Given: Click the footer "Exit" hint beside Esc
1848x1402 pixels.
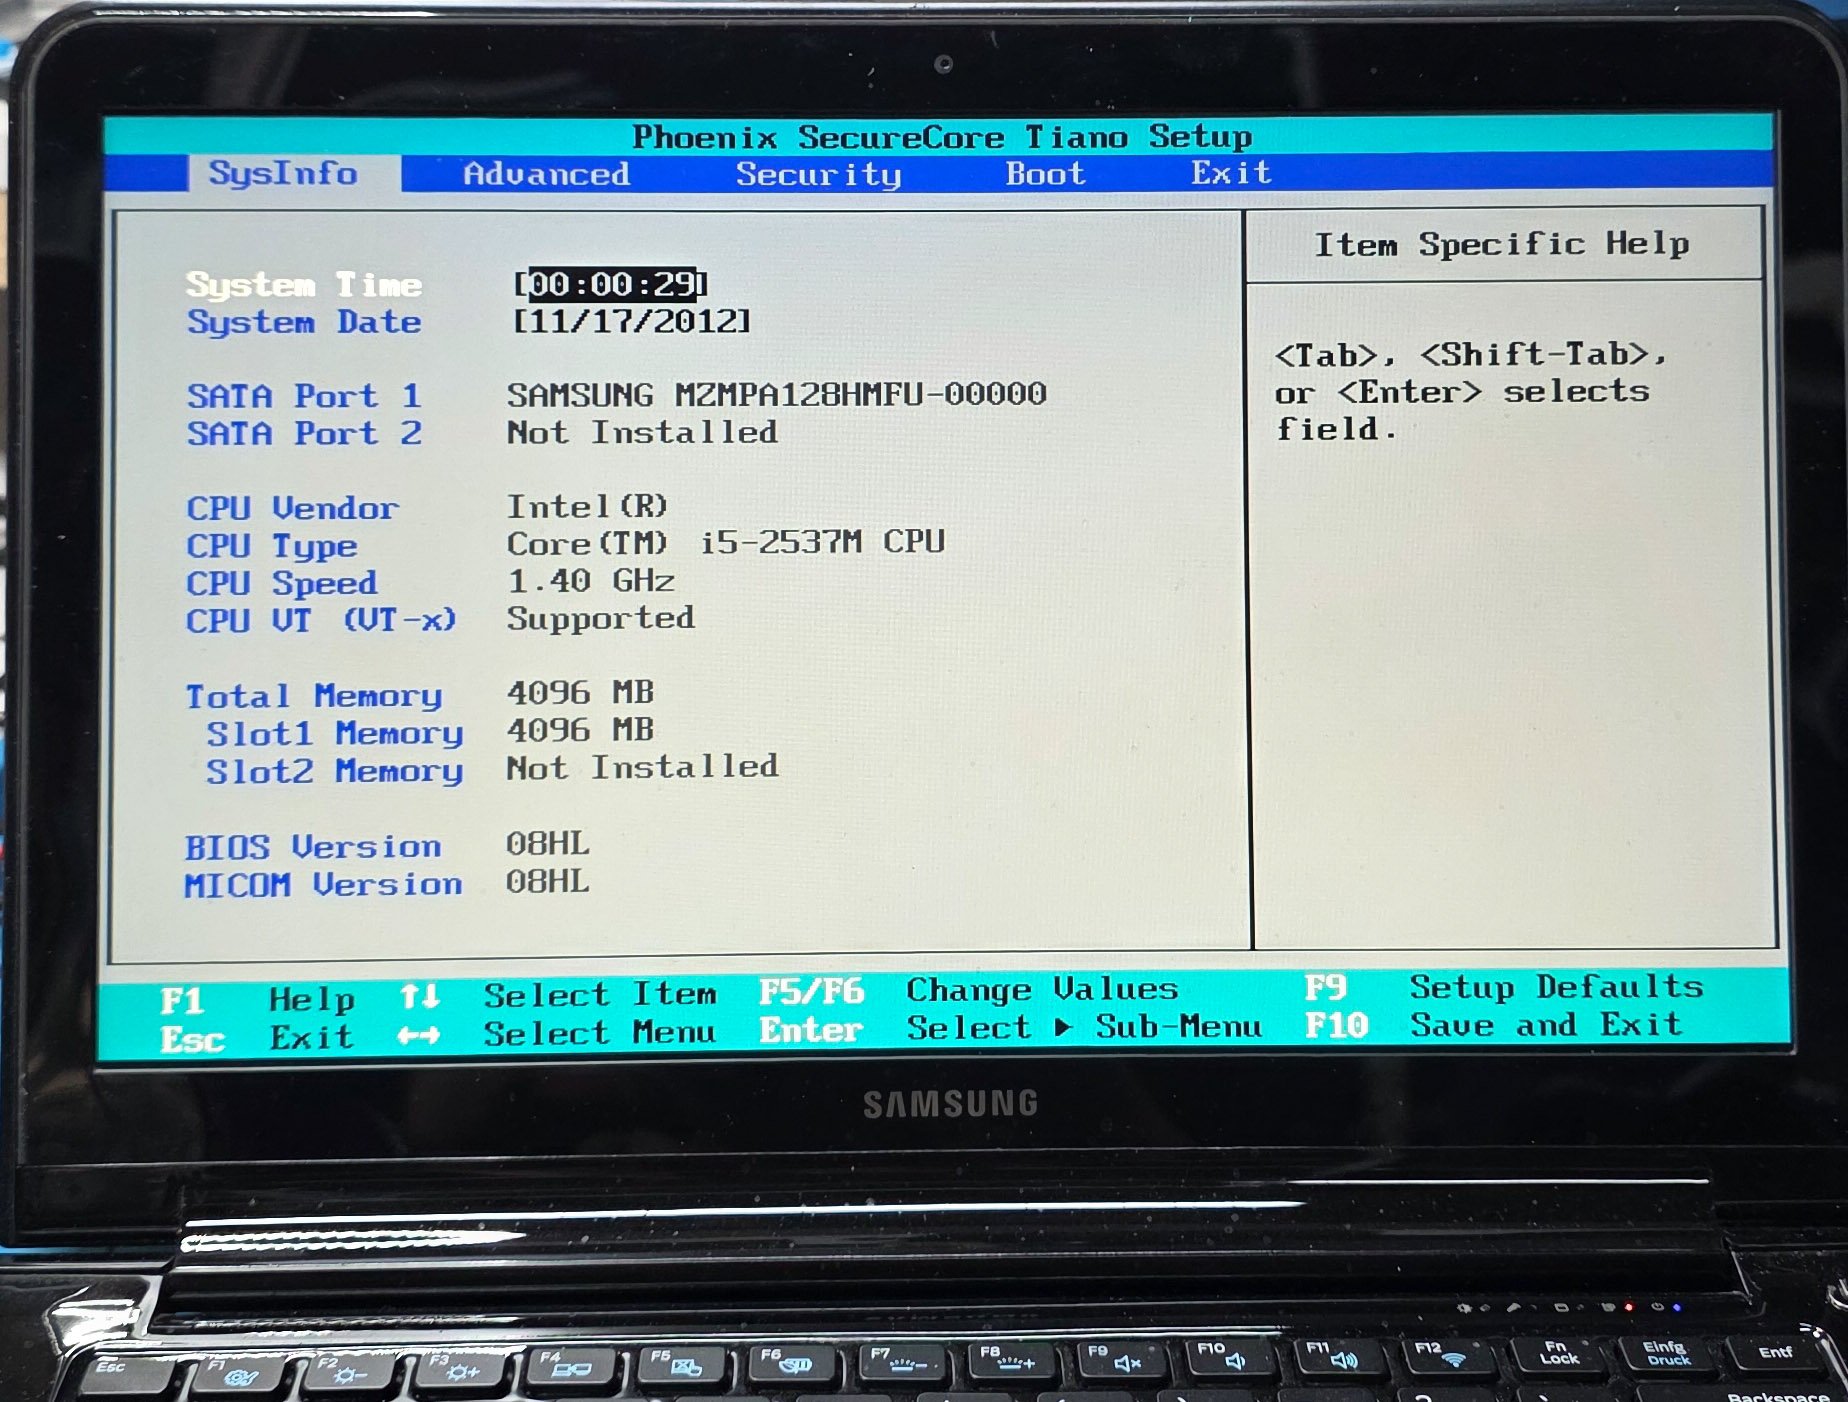Looking at the screenshot, I should click(x=311, y=1037).
